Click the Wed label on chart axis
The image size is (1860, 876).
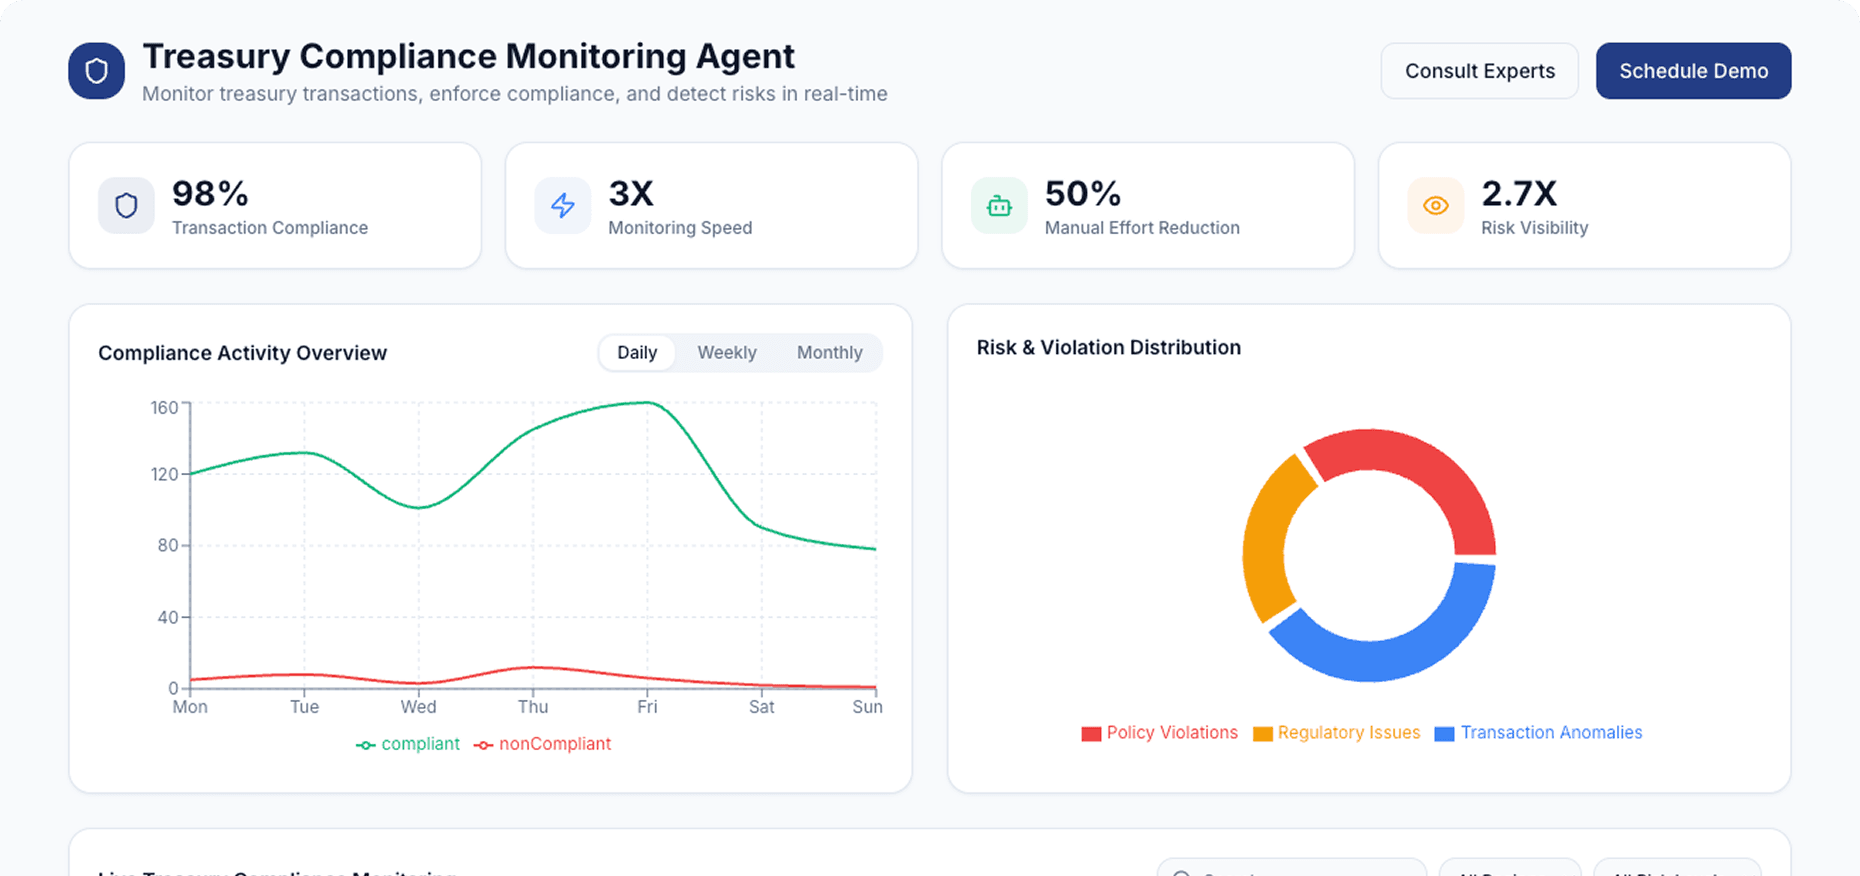pyautogui.click(x=418, y=707)
